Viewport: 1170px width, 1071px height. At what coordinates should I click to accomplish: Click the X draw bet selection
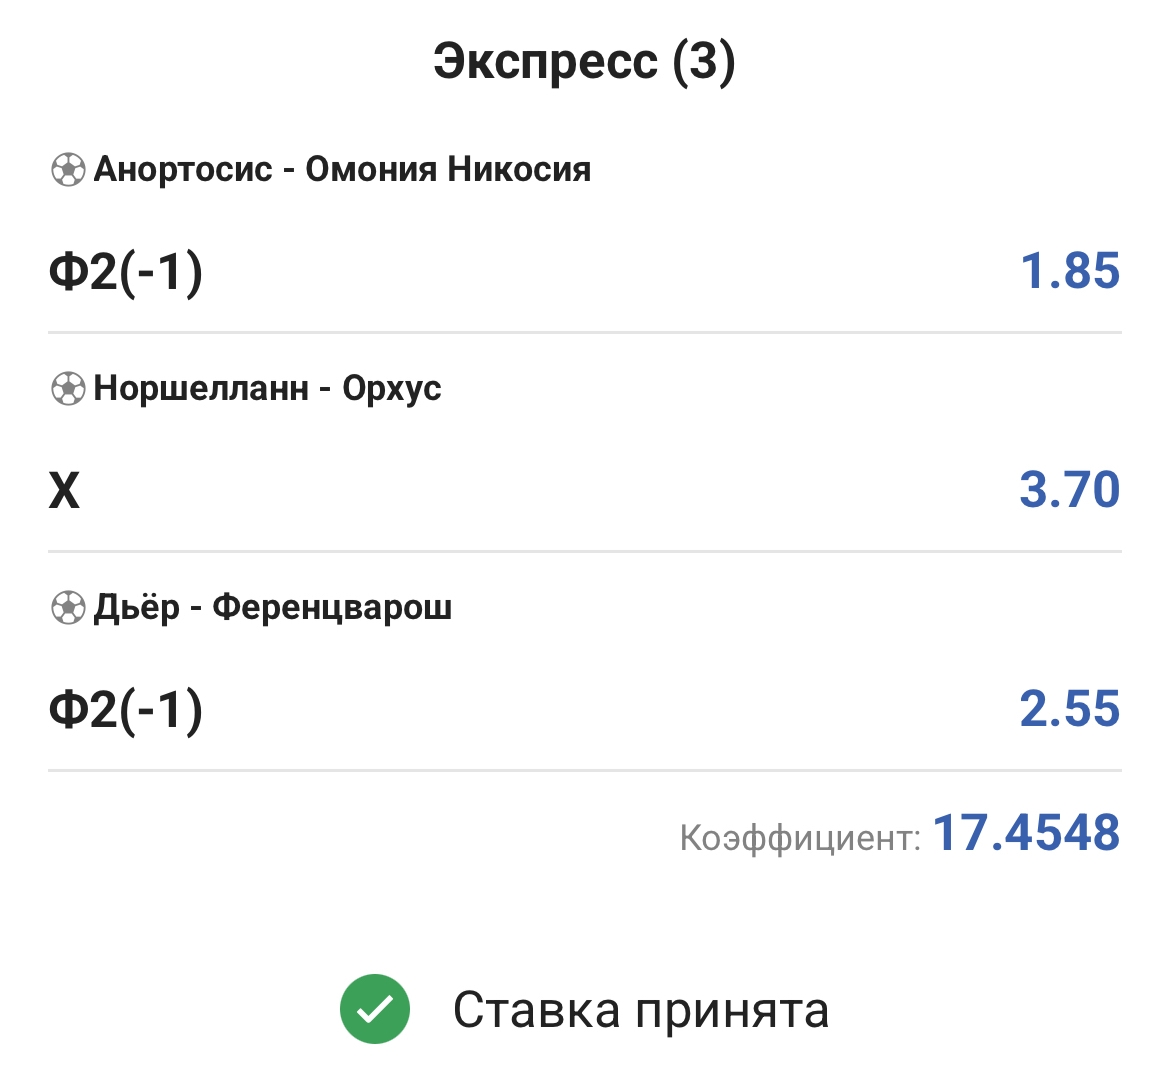(x=64, y=490)
